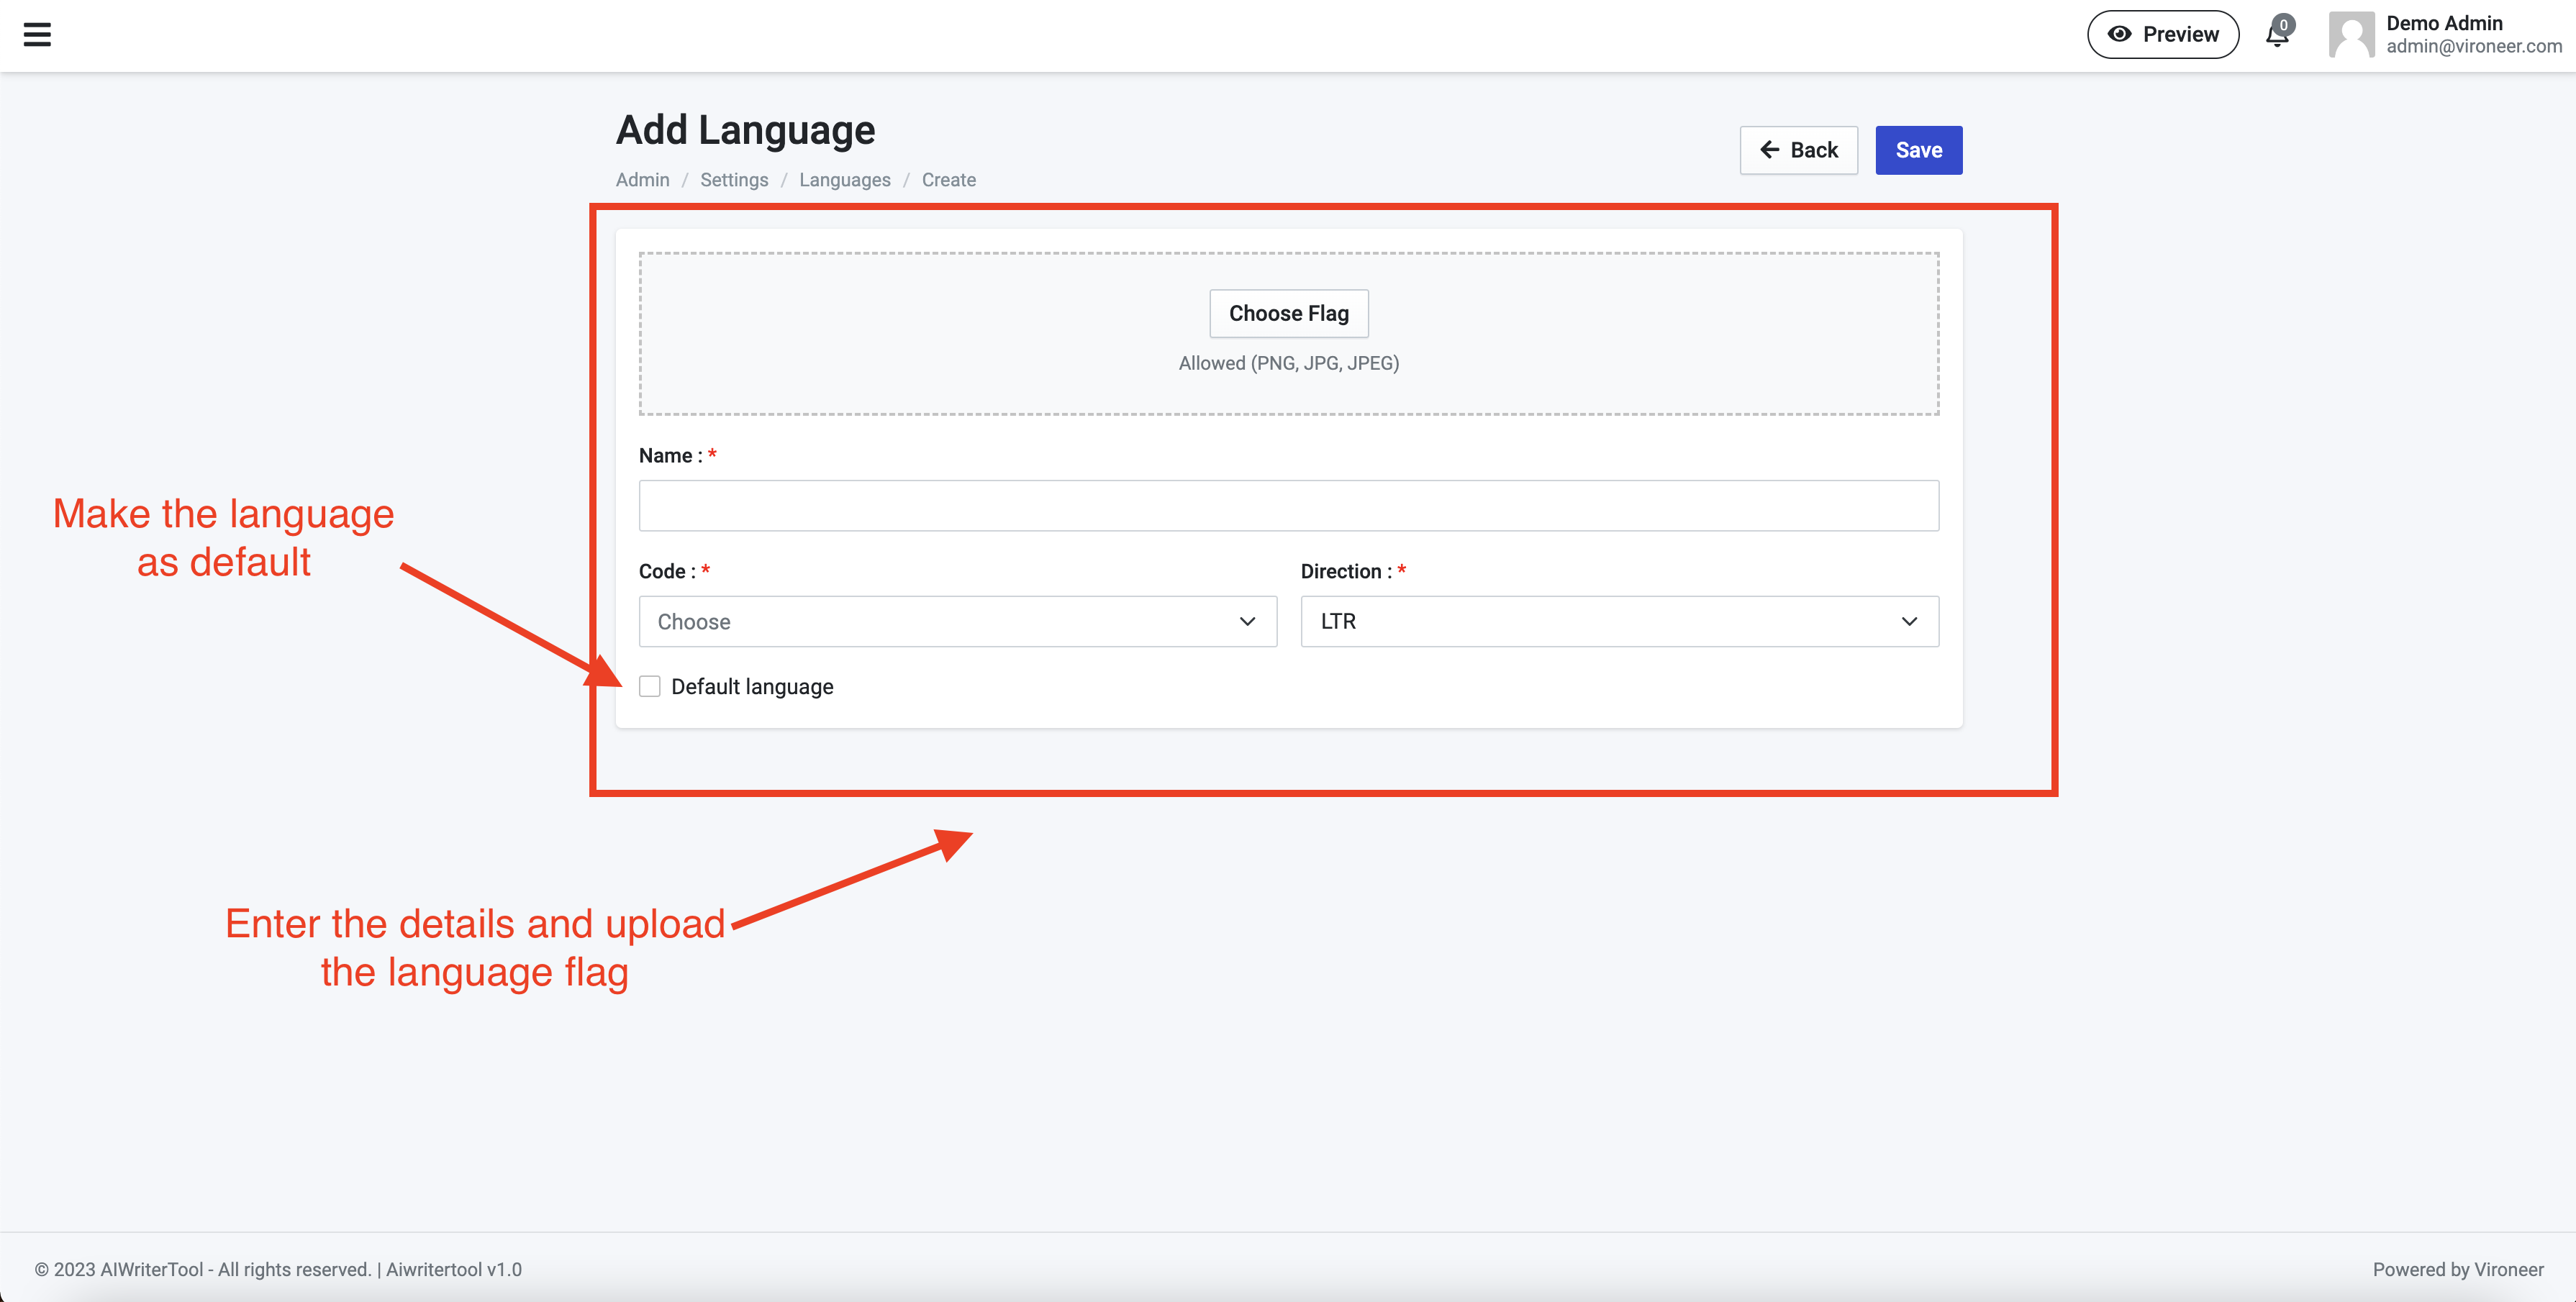The width and height of the screenshot is (2576, 1302).
Task: Go to Languages breadcrumb
Action: 844,180
